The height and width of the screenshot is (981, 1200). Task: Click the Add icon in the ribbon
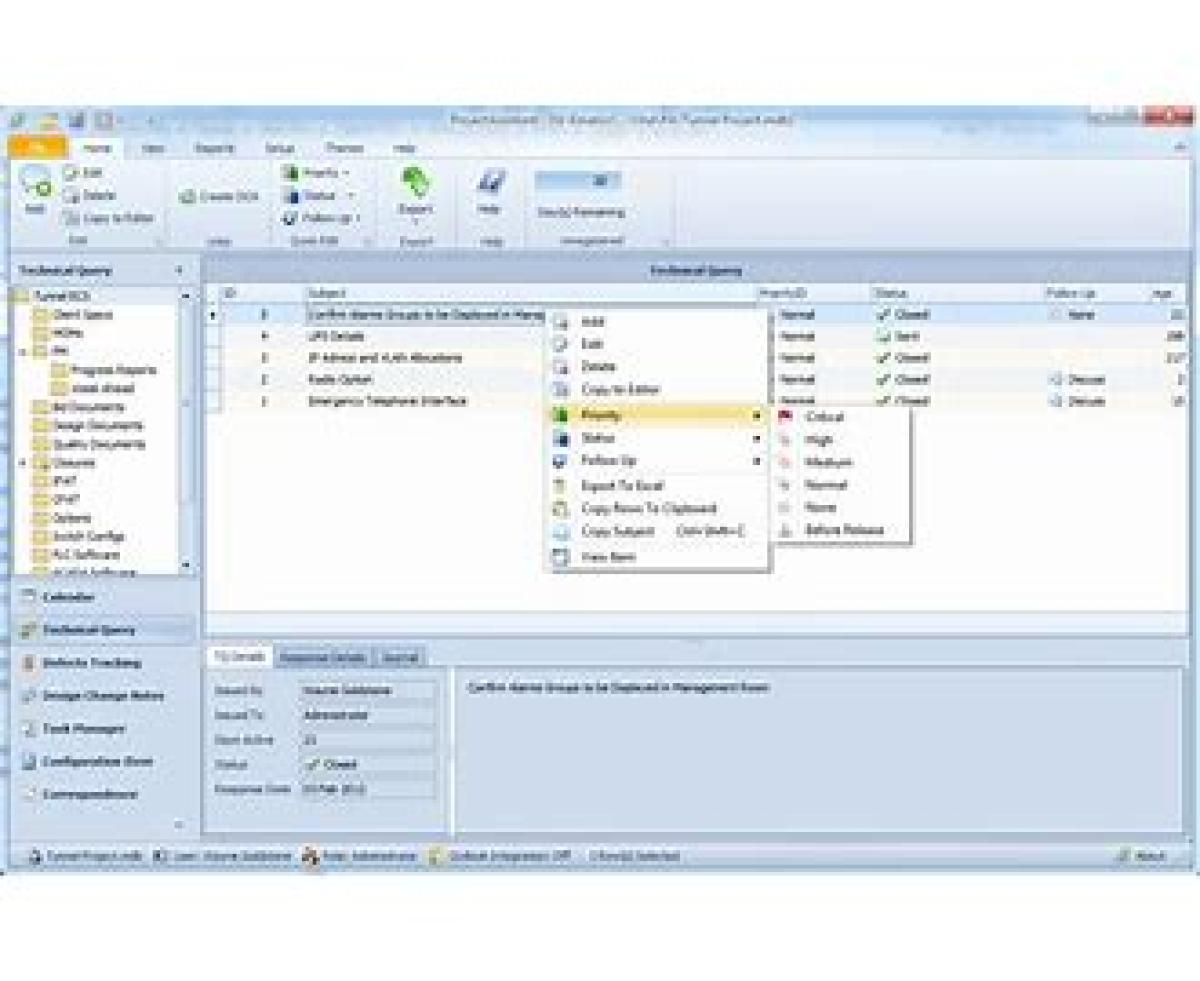[x=36, y=191]
